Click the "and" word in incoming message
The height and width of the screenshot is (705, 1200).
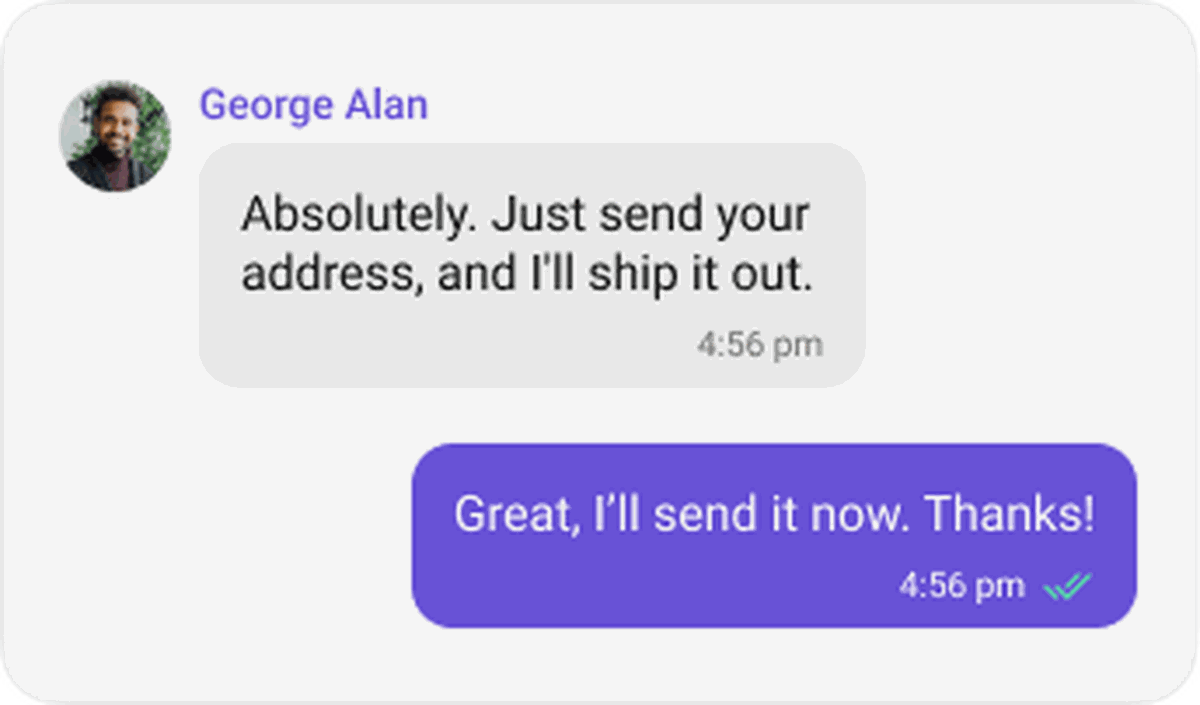click(472, 275)
